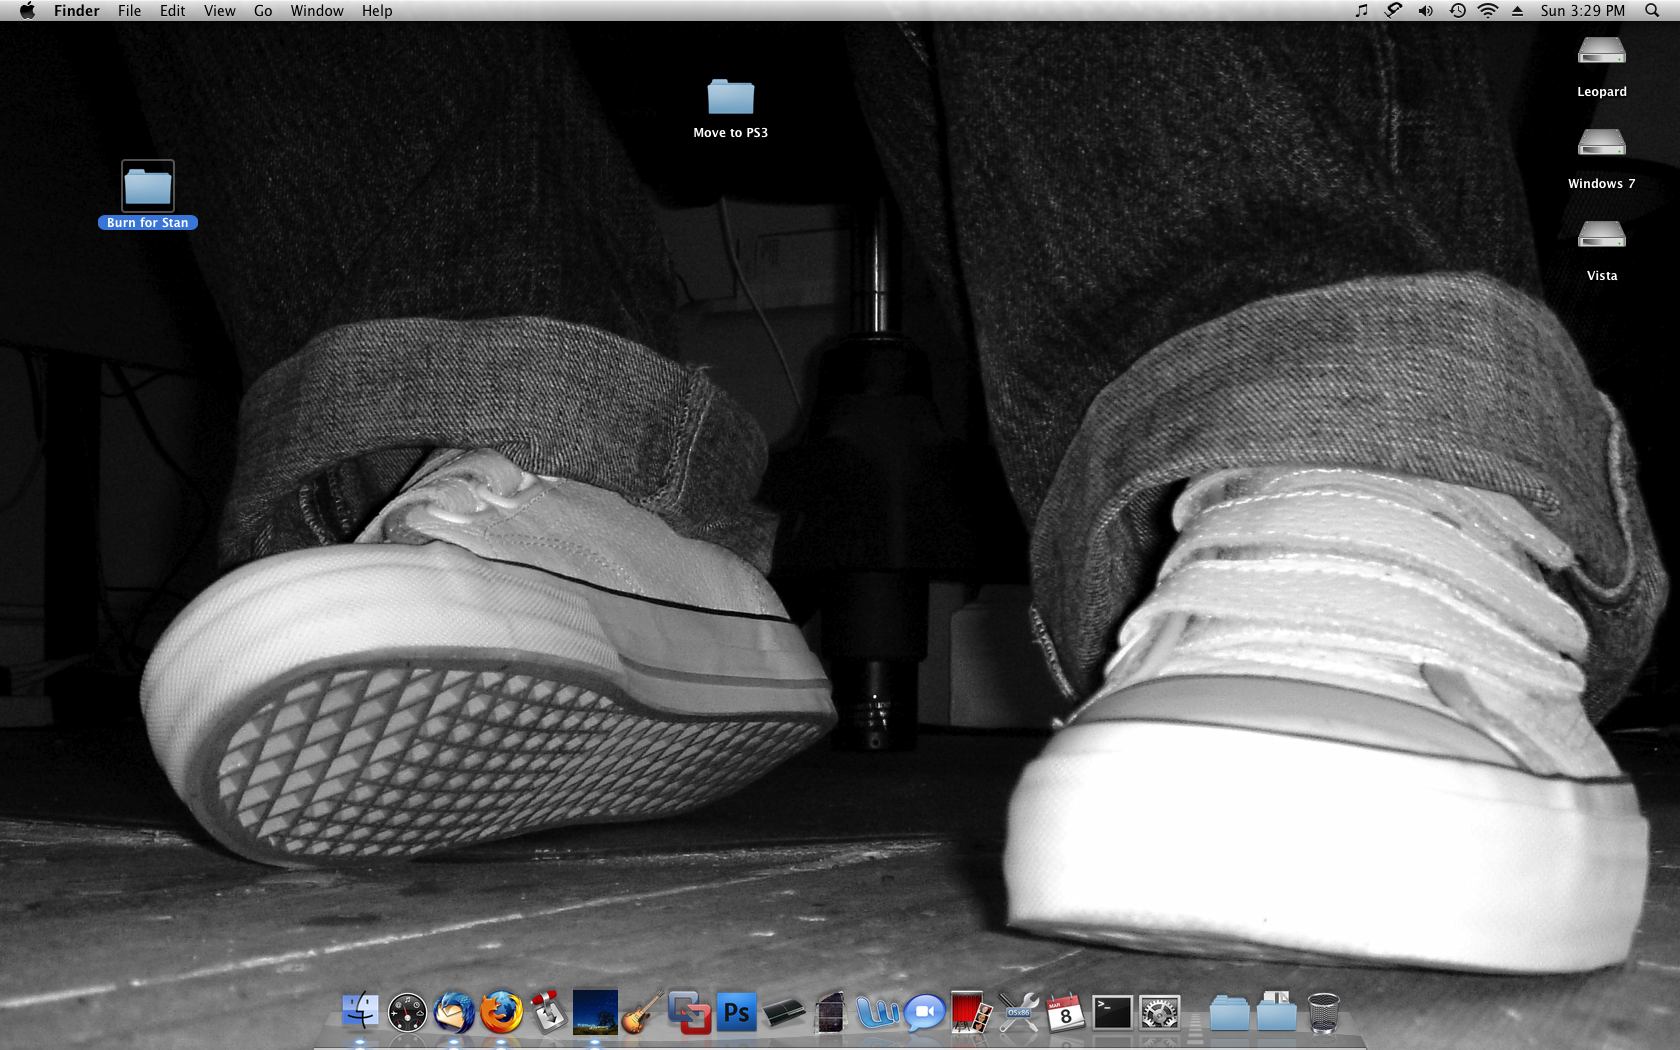This screenshot has height=1050, width=1680.
Task: Click the Spotlight search magnifier
Action: coord(1652,11)
